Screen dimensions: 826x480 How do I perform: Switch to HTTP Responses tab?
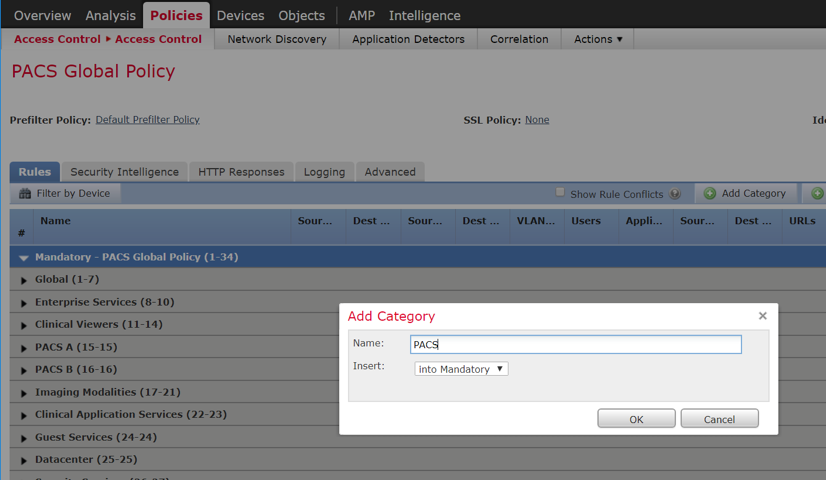(x=241, y=172)
